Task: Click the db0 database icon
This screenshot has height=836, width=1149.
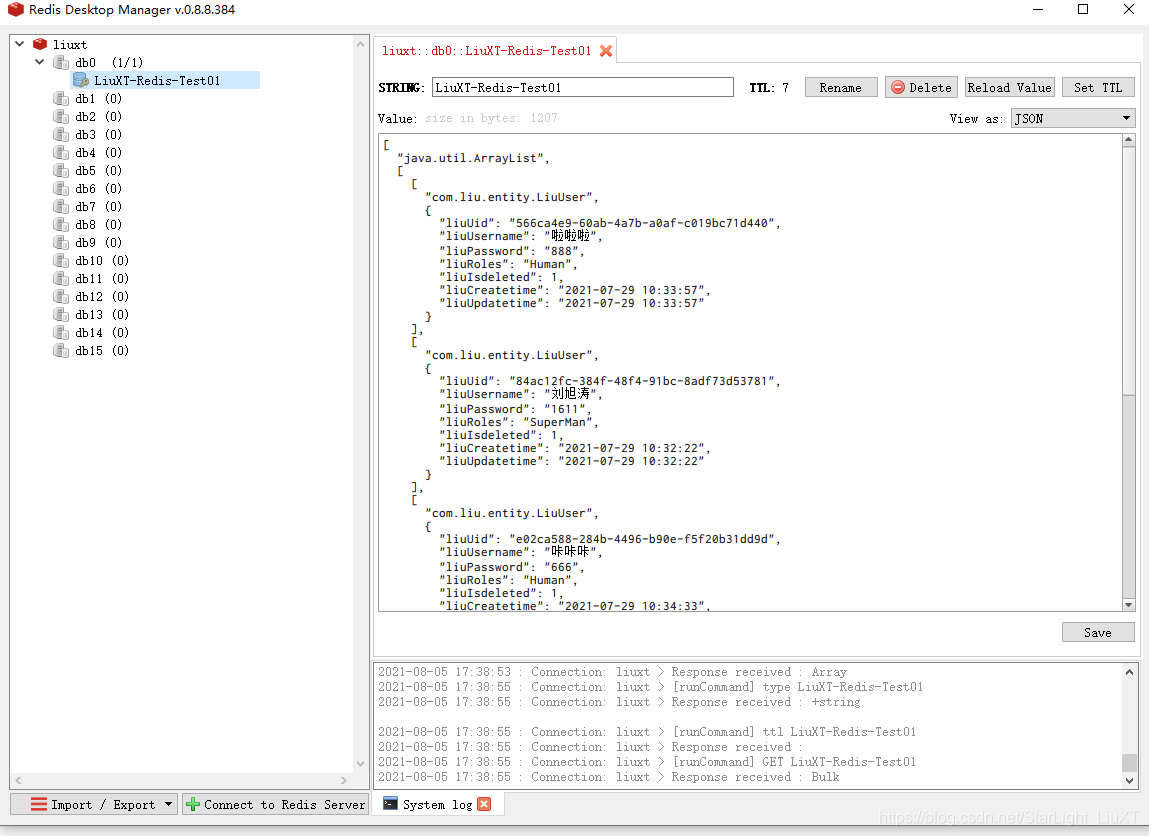Action: [62, 62]
